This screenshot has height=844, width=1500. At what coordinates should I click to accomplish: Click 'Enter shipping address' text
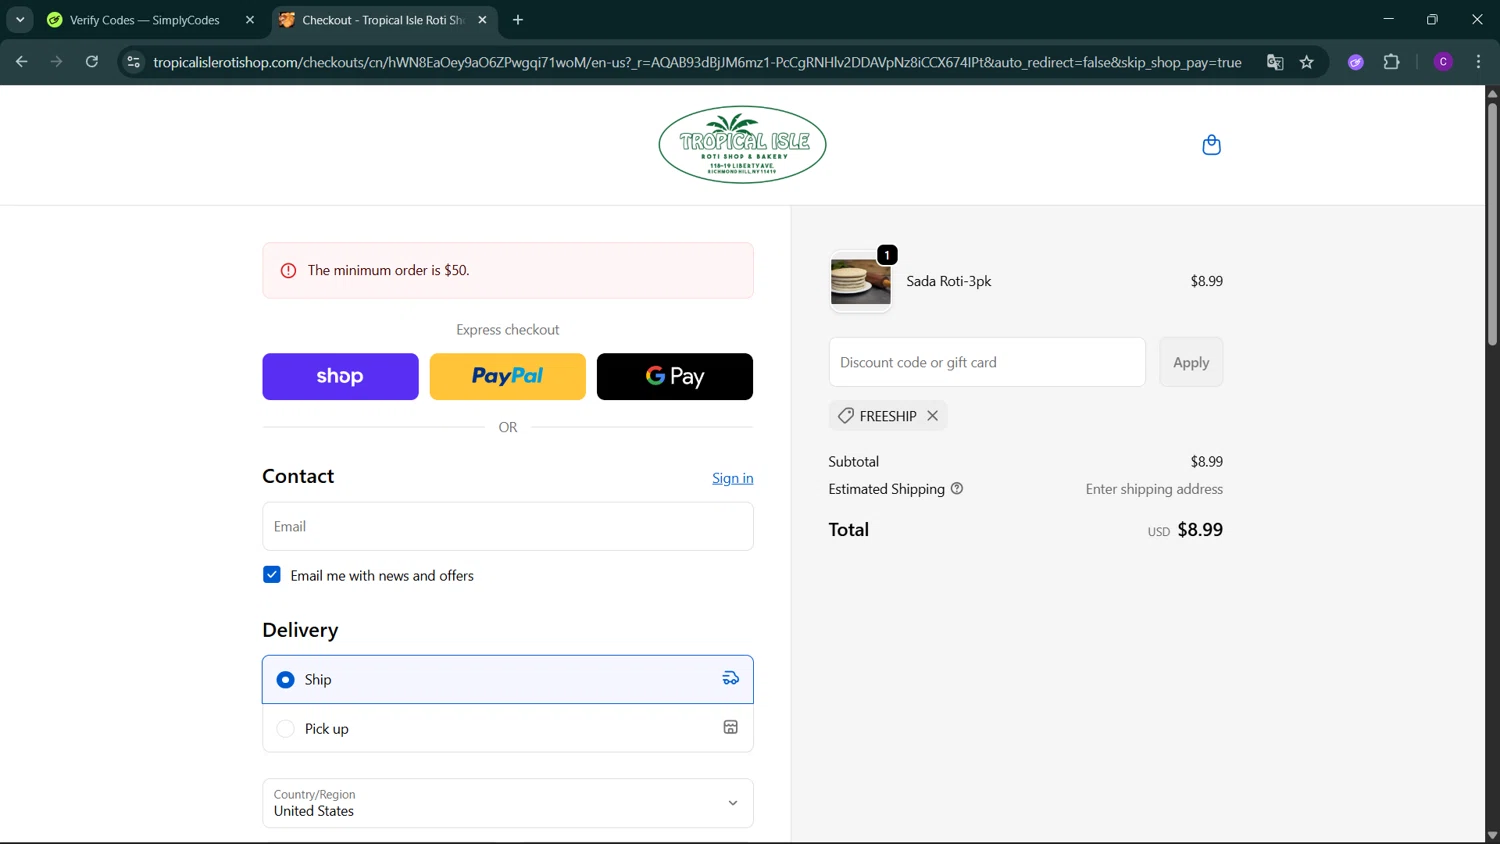click(1154, 489)
